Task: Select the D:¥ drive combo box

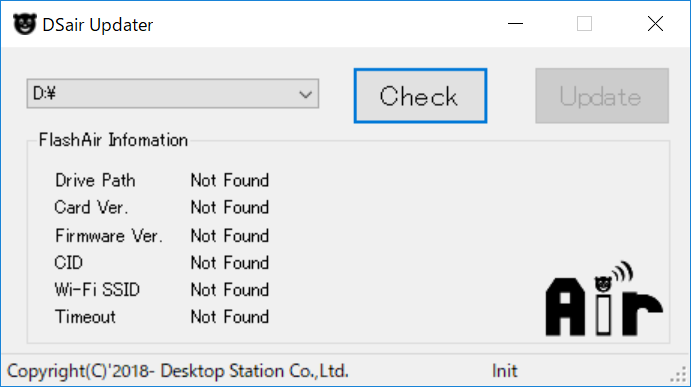Action: [x=173, y=93]
